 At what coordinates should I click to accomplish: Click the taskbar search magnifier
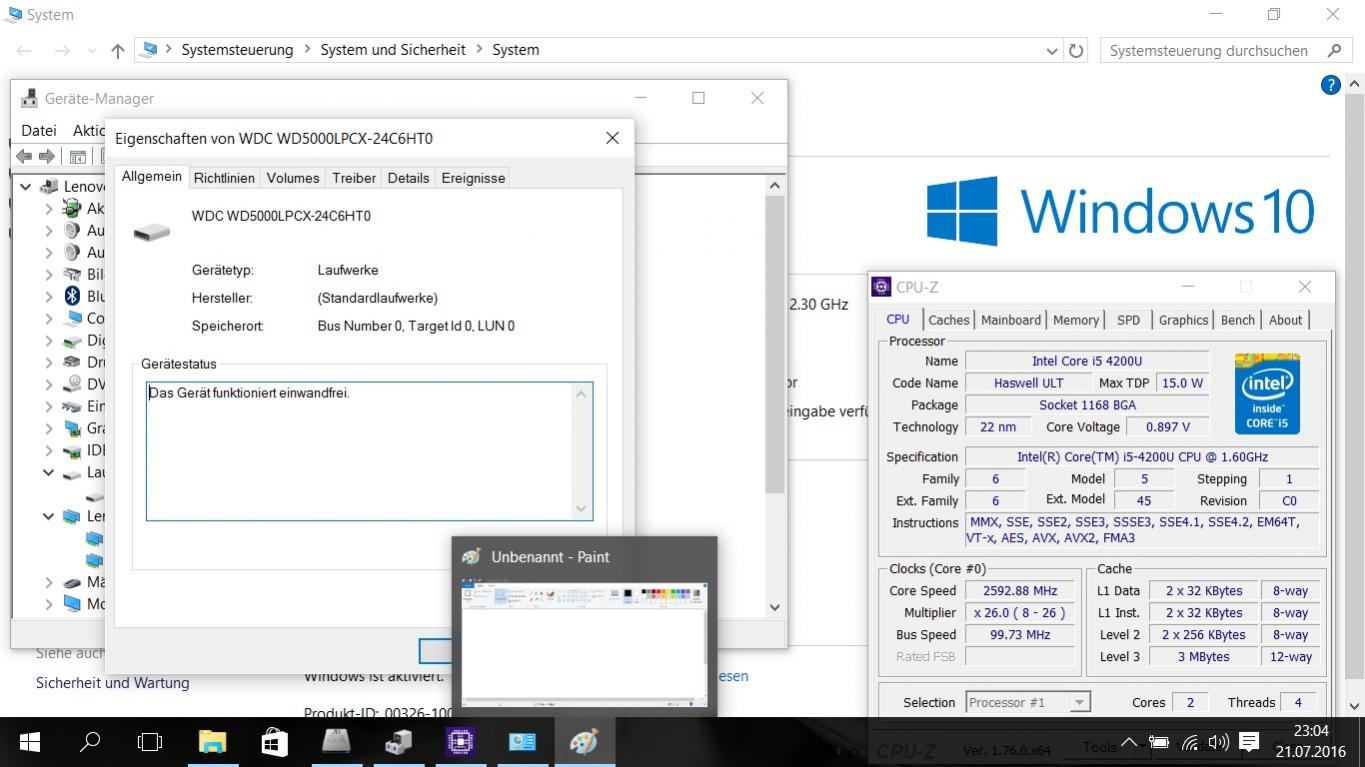90,741
